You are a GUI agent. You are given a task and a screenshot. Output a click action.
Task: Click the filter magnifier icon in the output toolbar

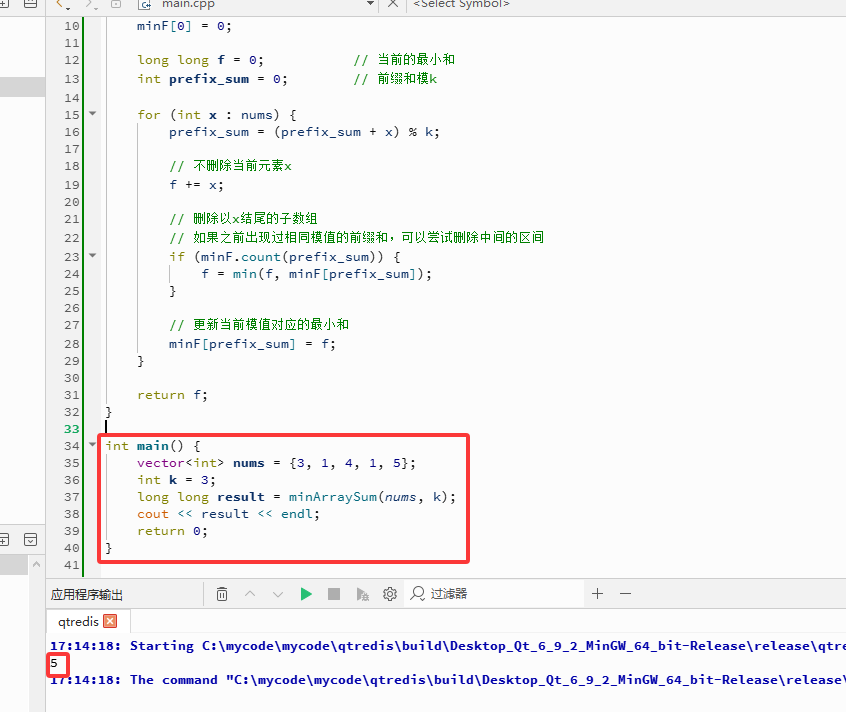(417, 594)
